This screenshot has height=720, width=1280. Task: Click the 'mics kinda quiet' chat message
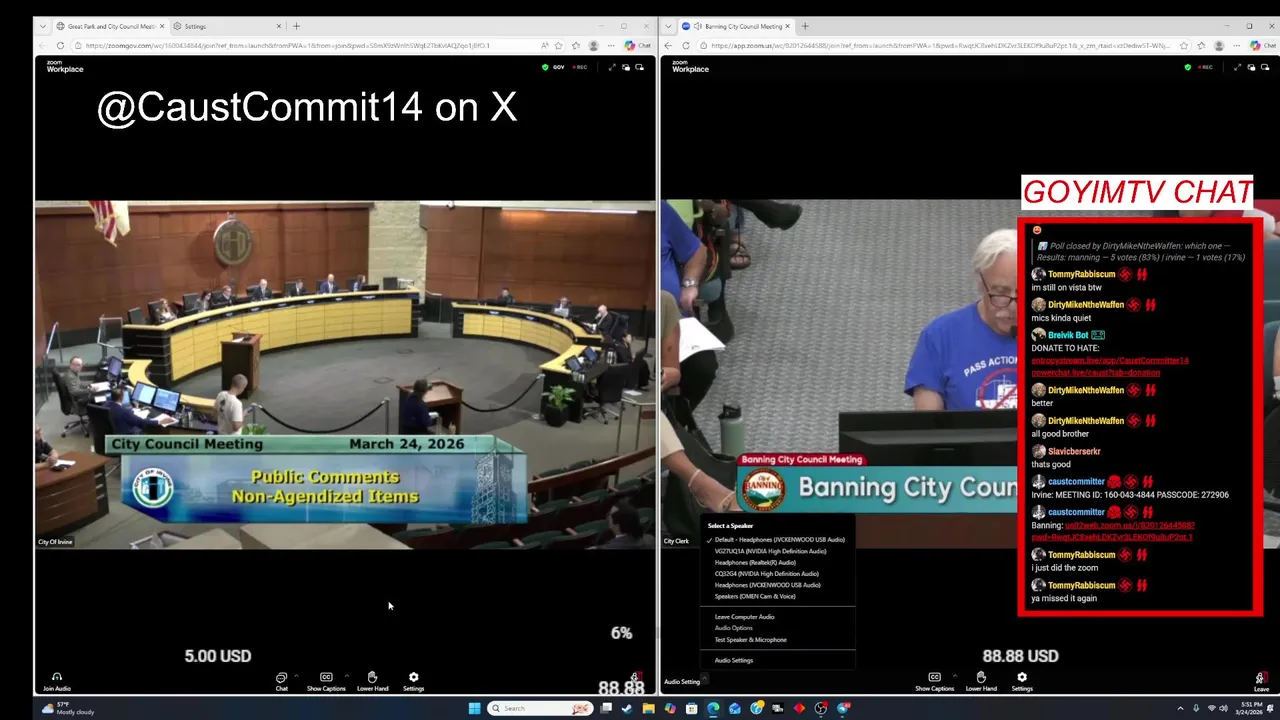pyautogui.click(x=1063, y=318)
